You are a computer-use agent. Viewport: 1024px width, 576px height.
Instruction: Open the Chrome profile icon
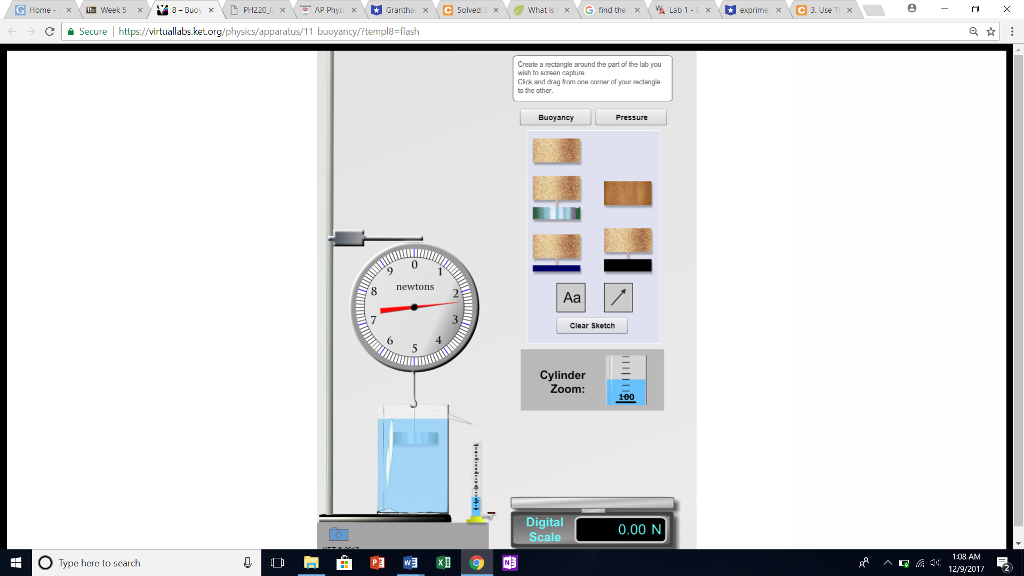pyautogui.click(x=912, y=8)
